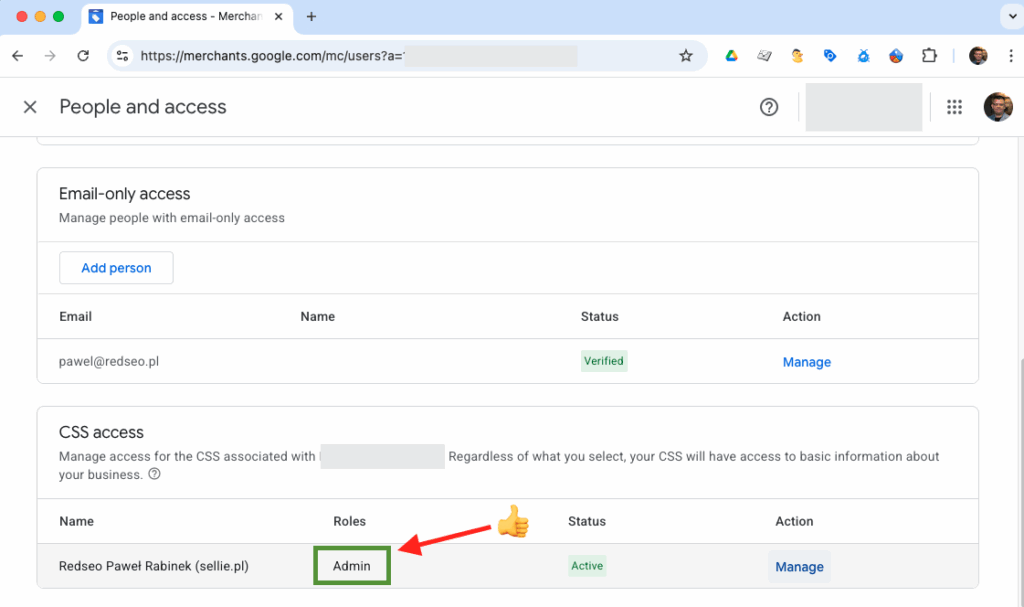Click the help question mark icon in header
The height and width of the screenshot is (607, 1024).
pos(768,106)
